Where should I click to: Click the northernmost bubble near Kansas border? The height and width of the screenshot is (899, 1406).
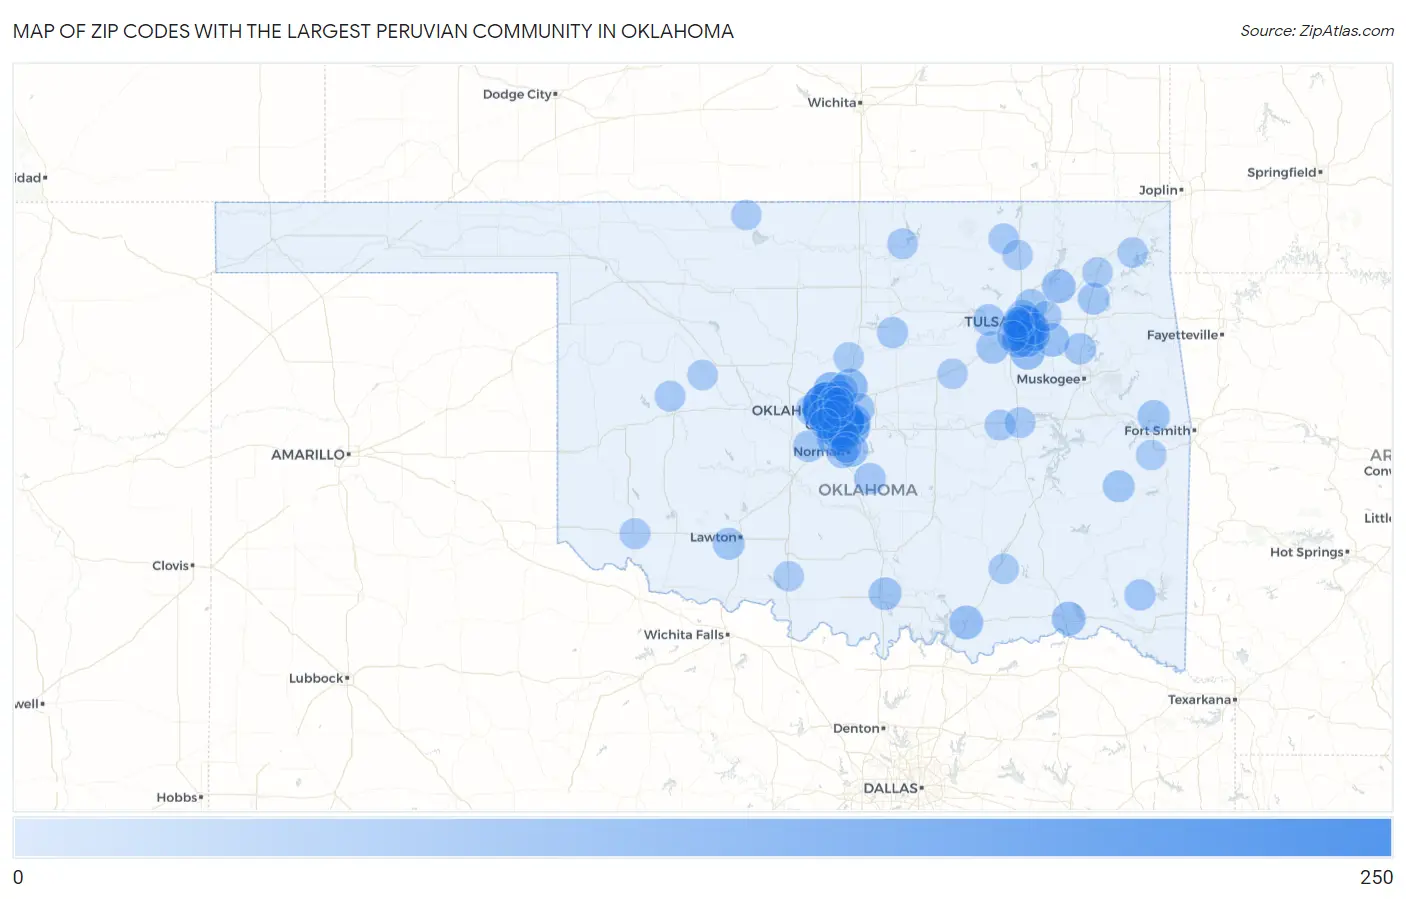point(746,215)
